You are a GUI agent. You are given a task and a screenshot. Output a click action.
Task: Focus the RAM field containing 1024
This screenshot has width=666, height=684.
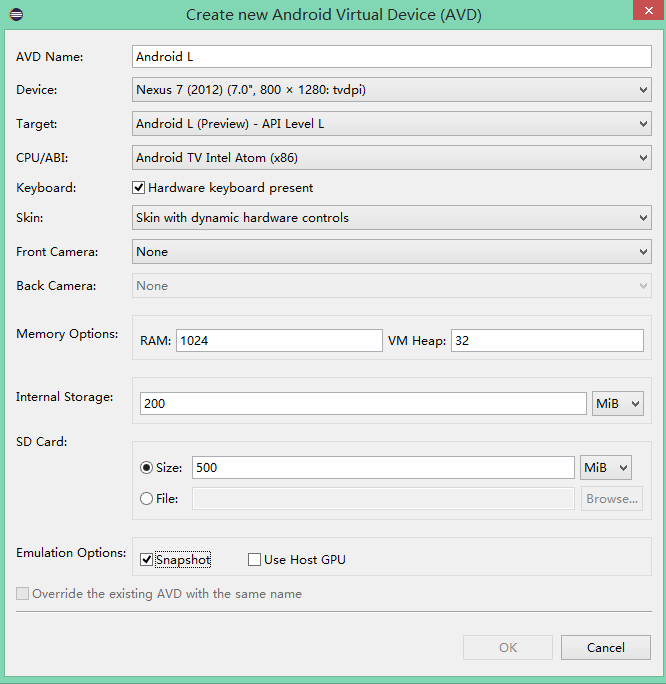(x=279, y=341)
